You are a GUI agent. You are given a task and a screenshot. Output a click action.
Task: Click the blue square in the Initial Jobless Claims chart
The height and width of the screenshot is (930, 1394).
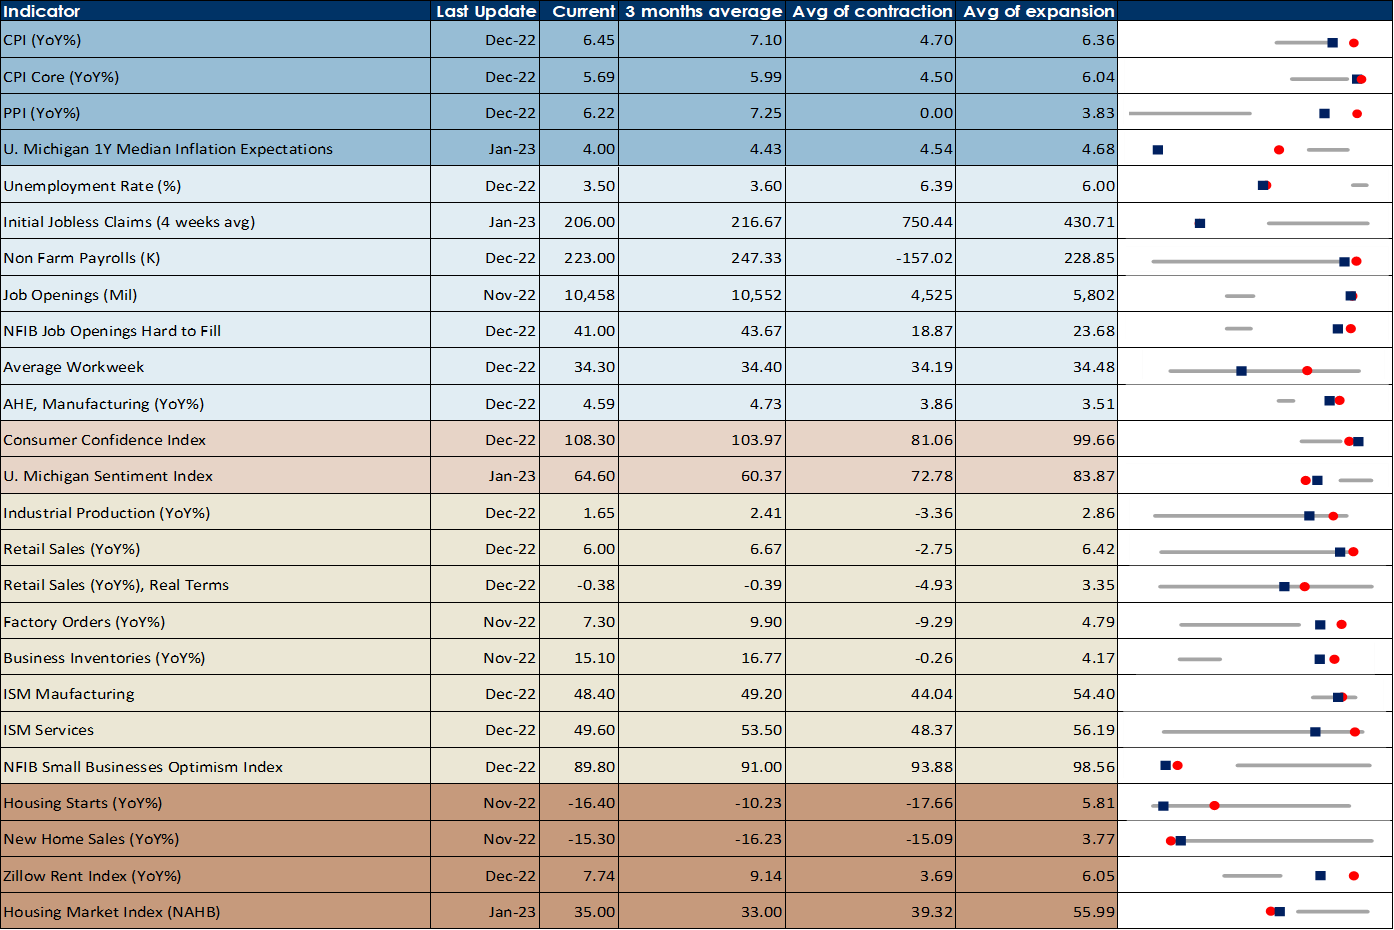coord(1200,223)
